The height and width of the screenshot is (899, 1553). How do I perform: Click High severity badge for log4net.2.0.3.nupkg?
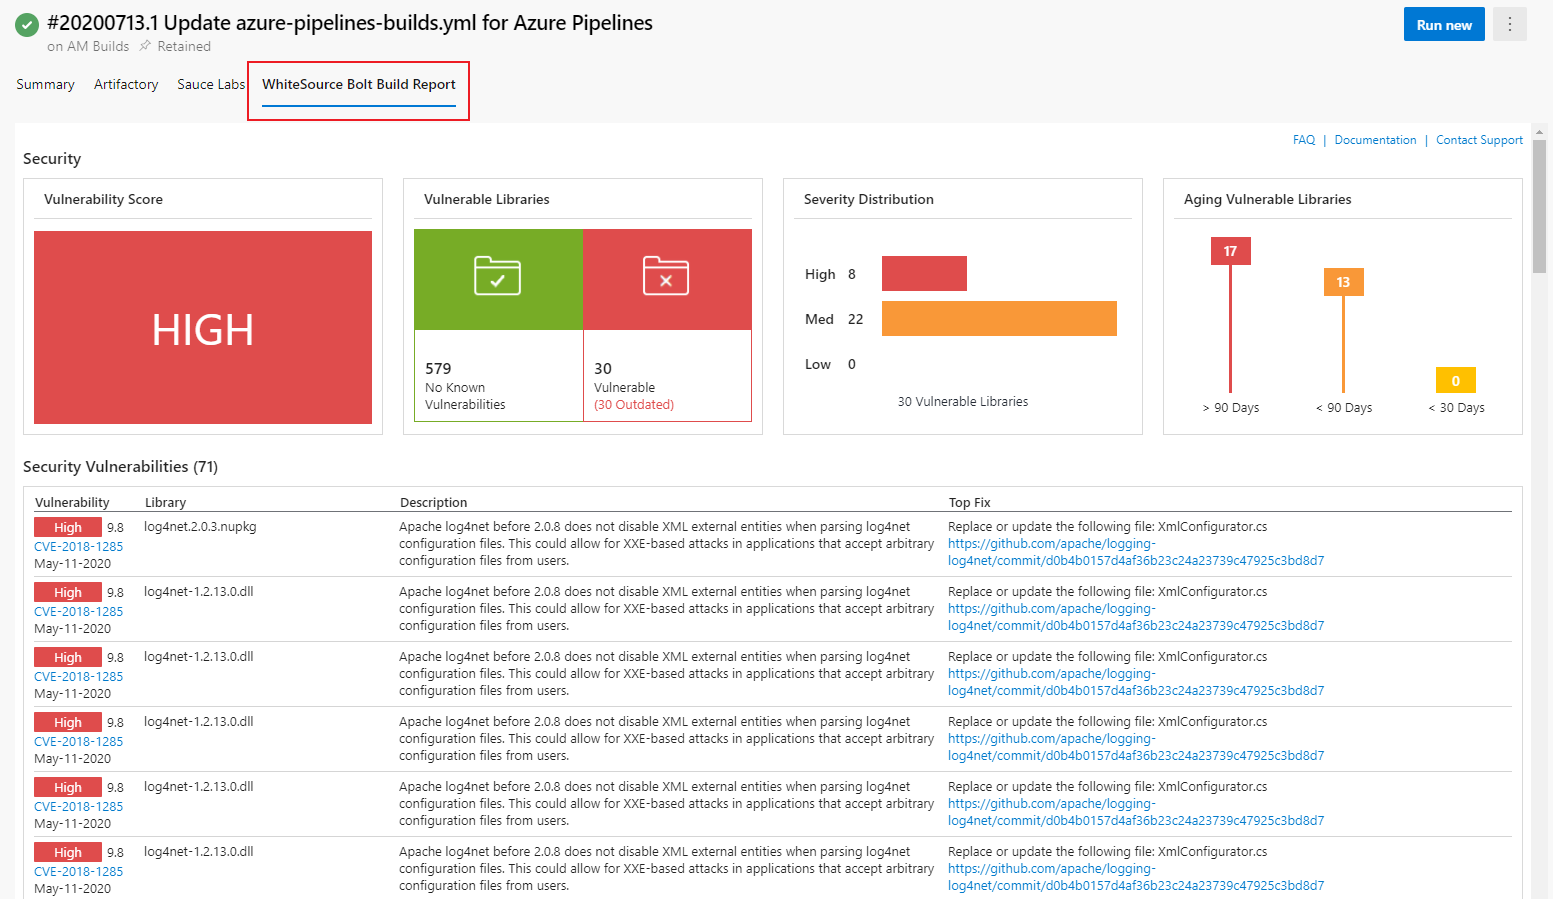68,527
